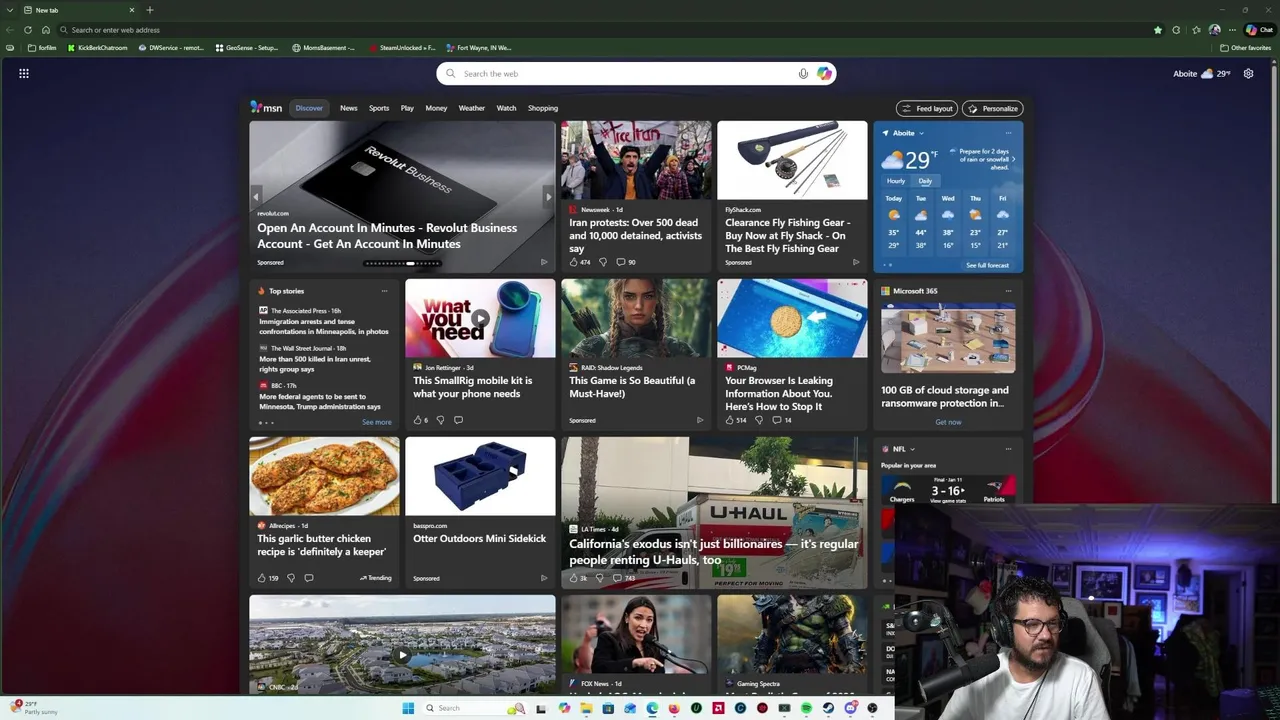1280x720 pixels.
Task: Click See more under Top stories
Action: [377, 422]
